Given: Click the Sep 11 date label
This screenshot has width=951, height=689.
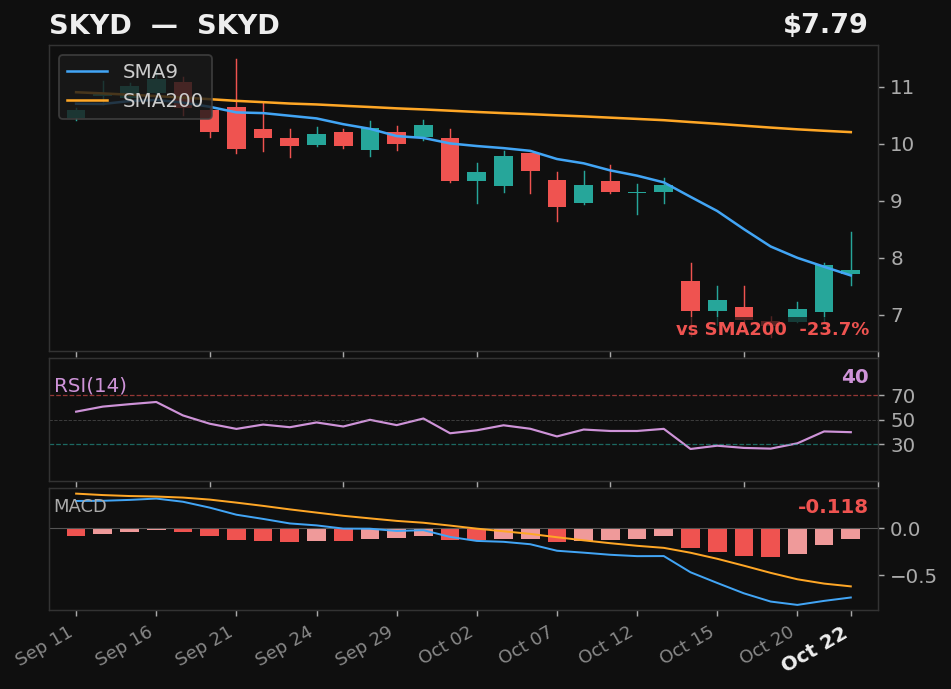Looking at the screenshot, I should coord(44,646).
